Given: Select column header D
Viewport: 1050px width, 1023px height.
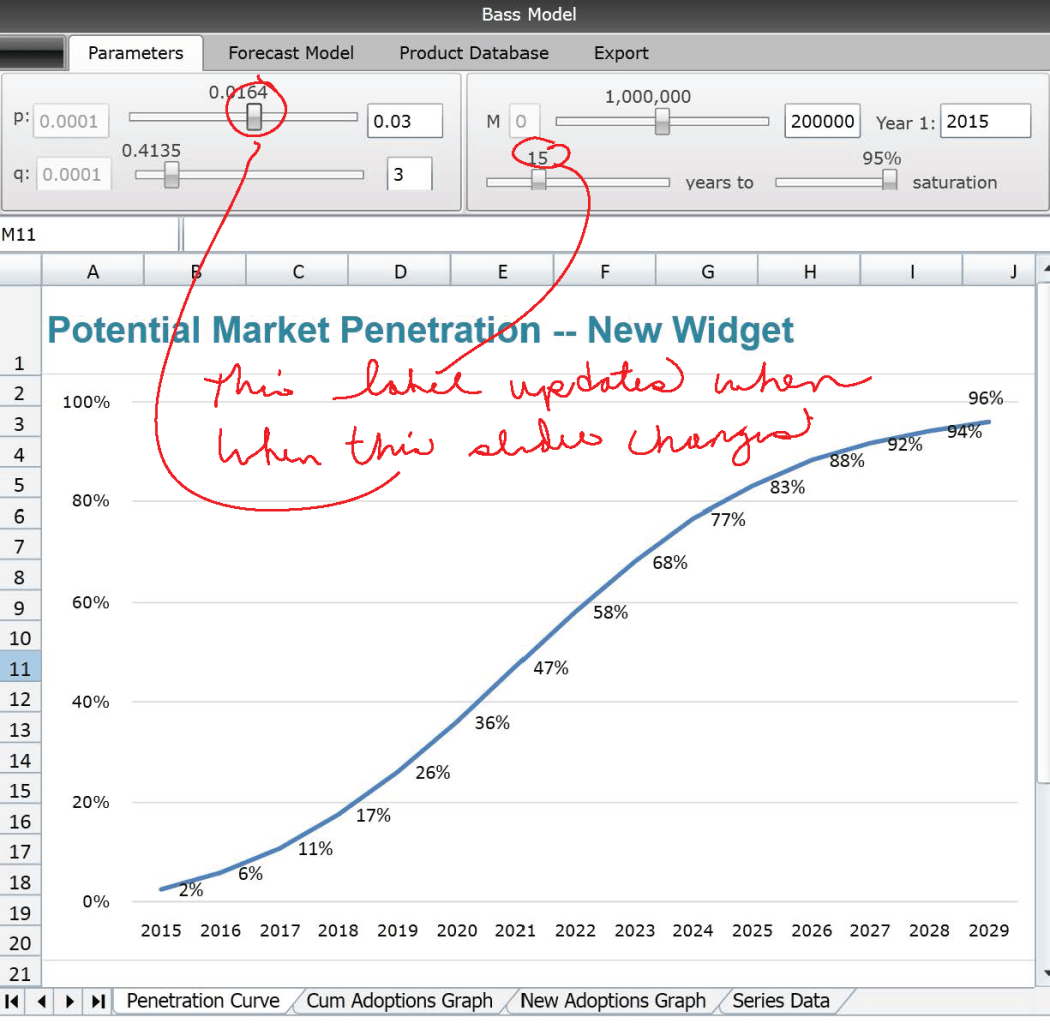Looking at the screenshot, I should pyautogui.click(x=400, y=271).
